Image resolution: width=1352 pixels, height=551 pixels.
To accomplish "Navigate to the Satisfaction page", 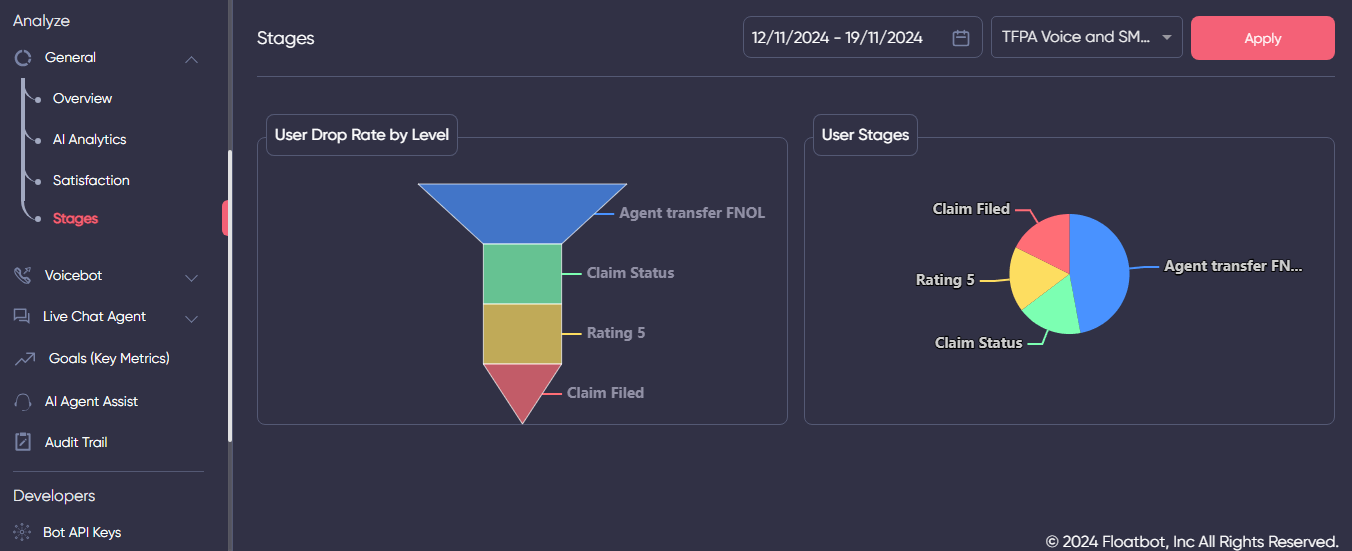I will [91, 180].
